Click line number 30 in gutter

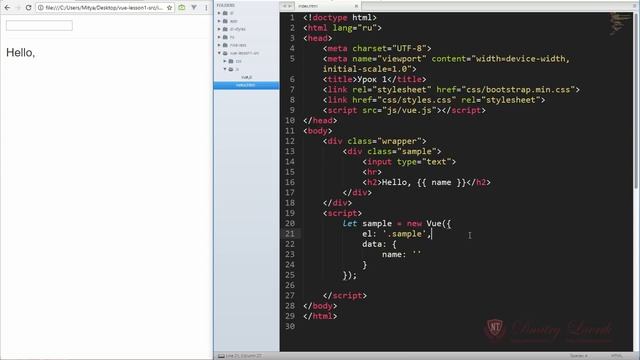(x=290, y=326)
